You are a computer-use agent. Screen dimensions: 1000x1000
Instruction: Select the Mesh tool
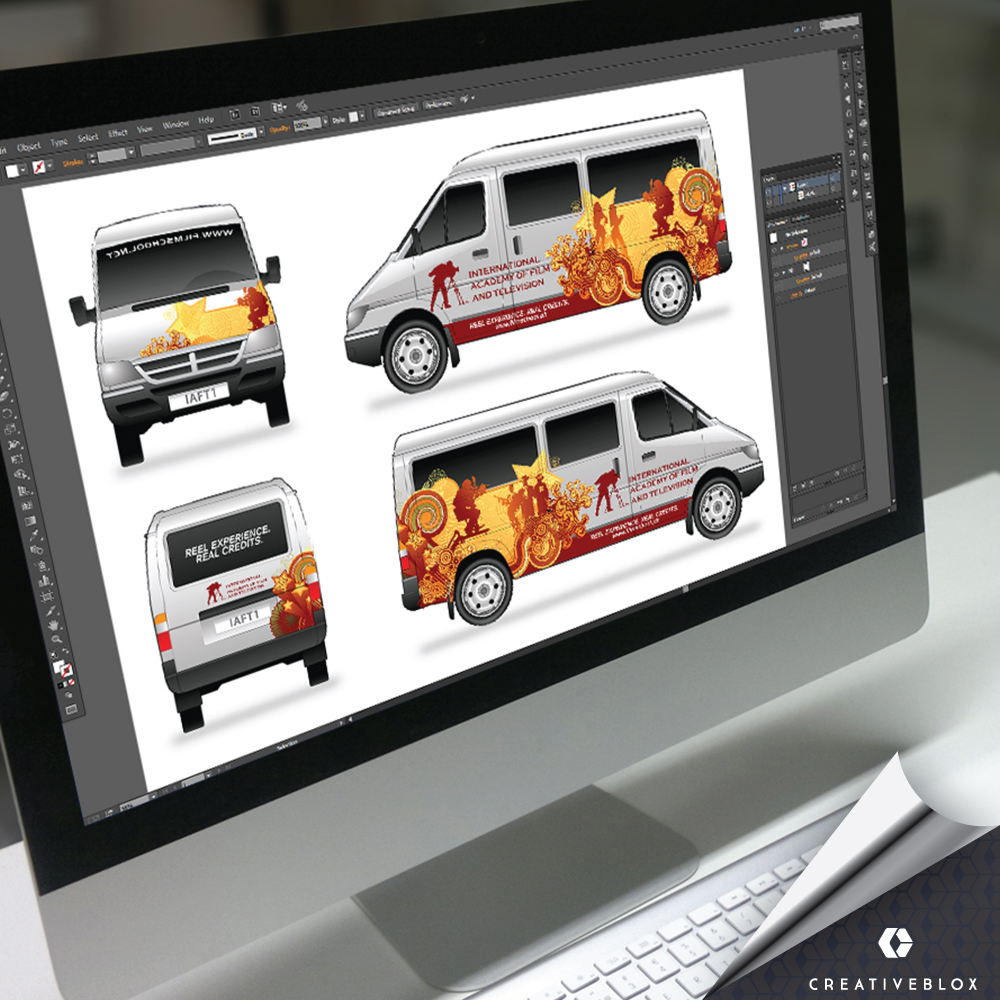pos(27,506)
